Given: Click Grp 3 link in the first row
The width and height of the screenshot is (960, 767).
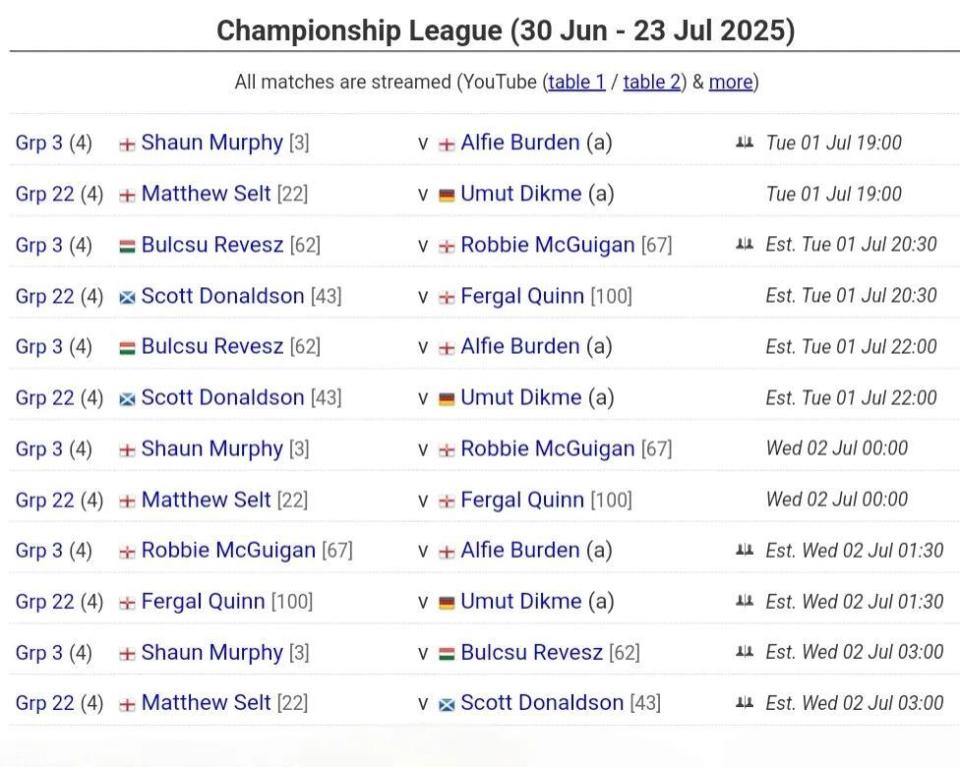Looking at the screenshot, I should (39, 143).
